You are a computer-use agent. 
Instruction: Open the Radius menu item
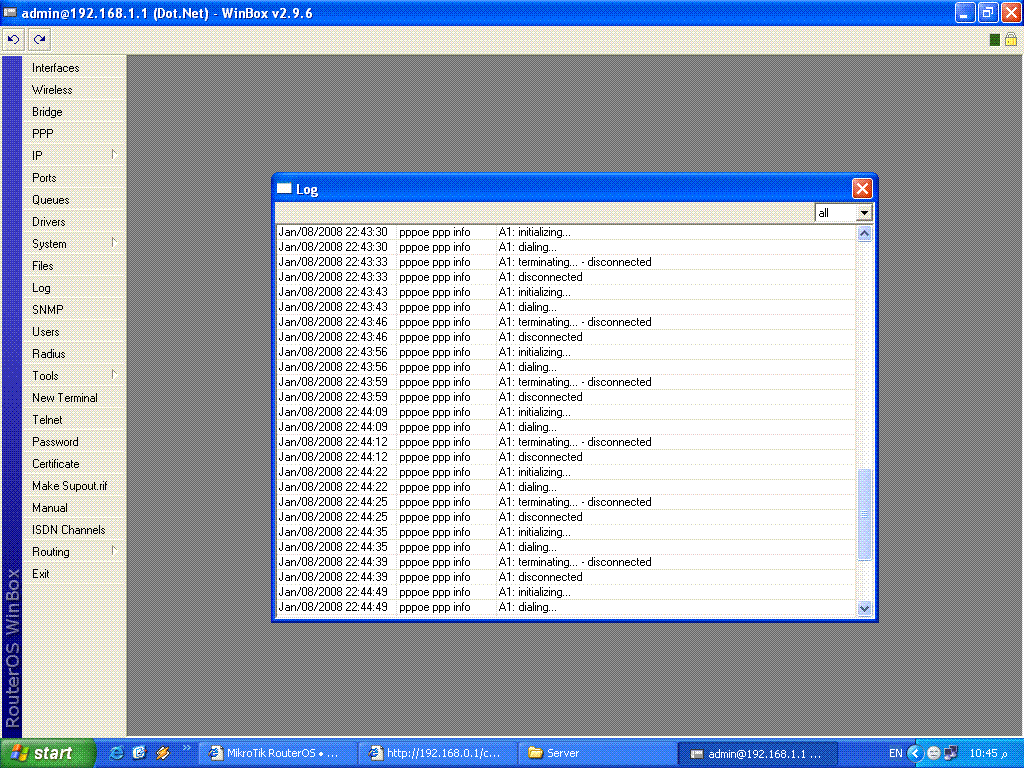tap(74, 354)
